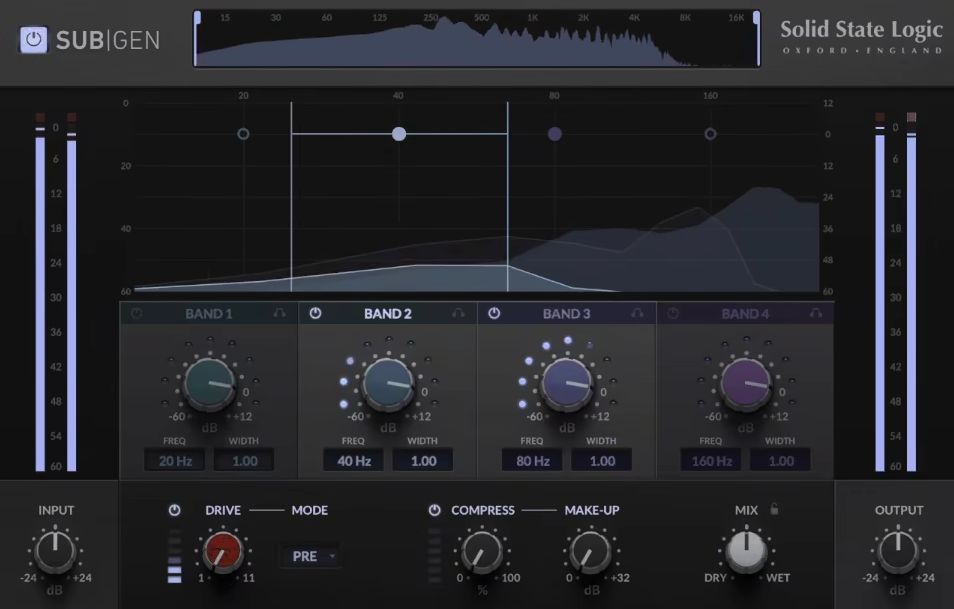Open the MODE dropdown showing PRE
The height and width of the screenshot is (609, 954).
[x=311, y=554]
